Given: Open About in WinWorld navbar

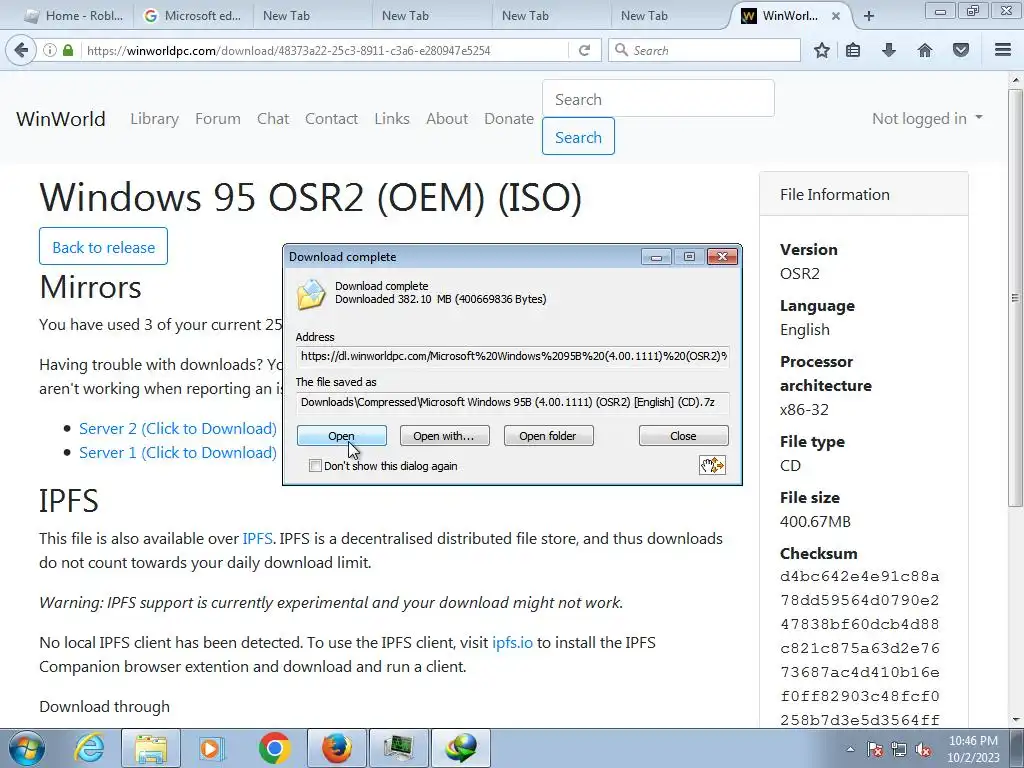Looking at the screenshot, I should [x=447, y=118].
